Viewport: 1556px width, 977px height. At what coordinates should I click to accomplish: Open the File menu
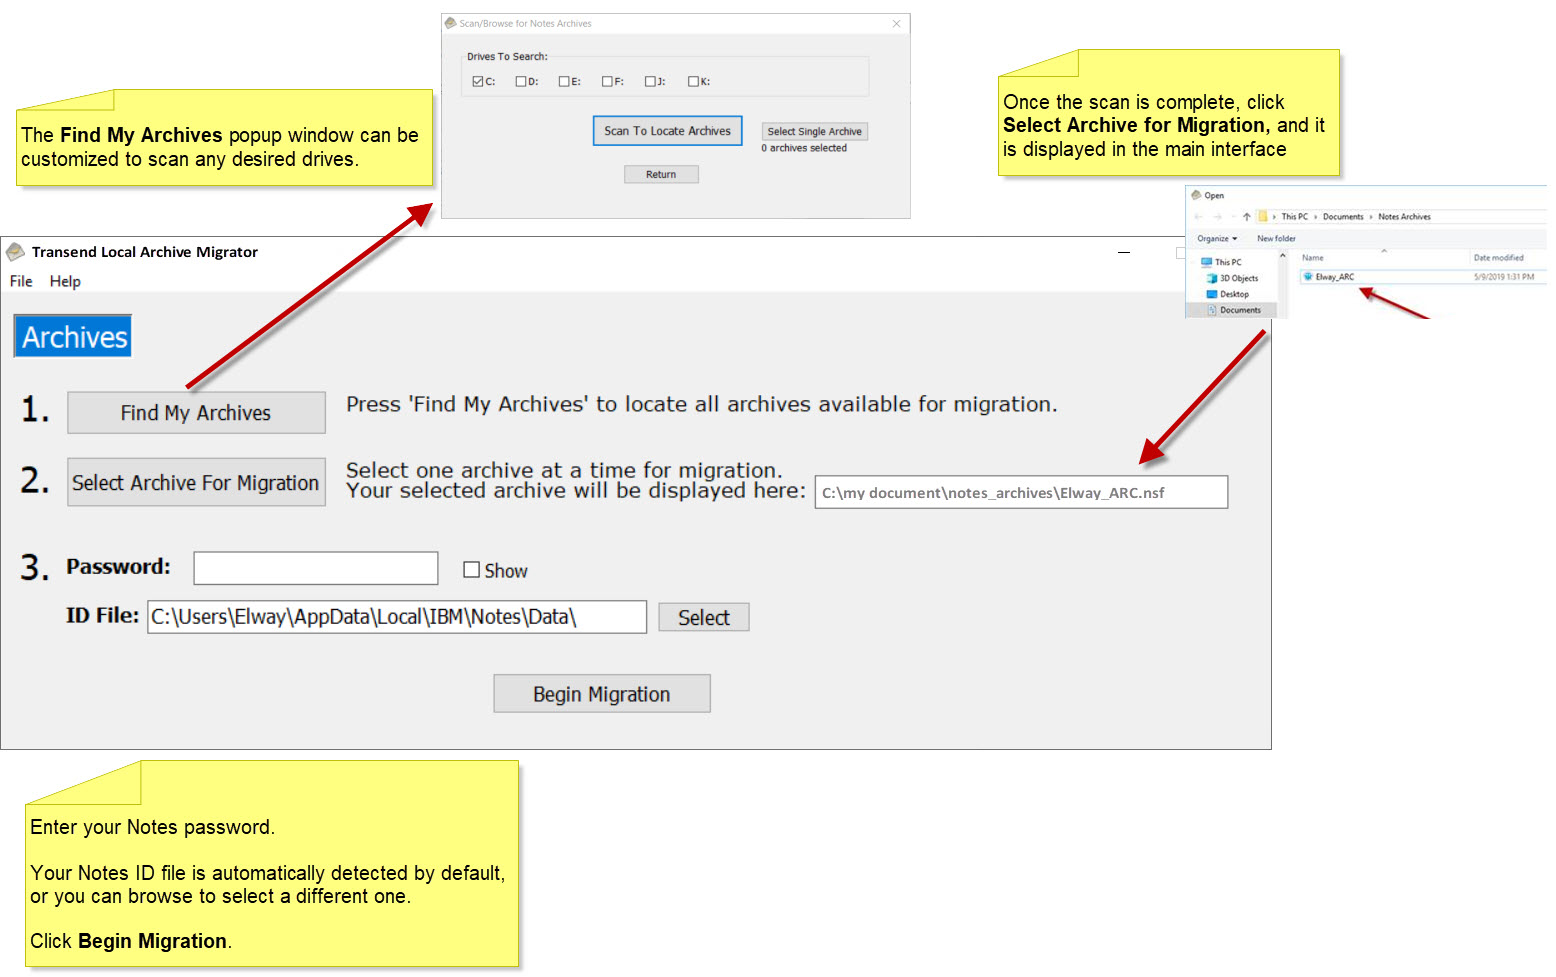[21, 282]
